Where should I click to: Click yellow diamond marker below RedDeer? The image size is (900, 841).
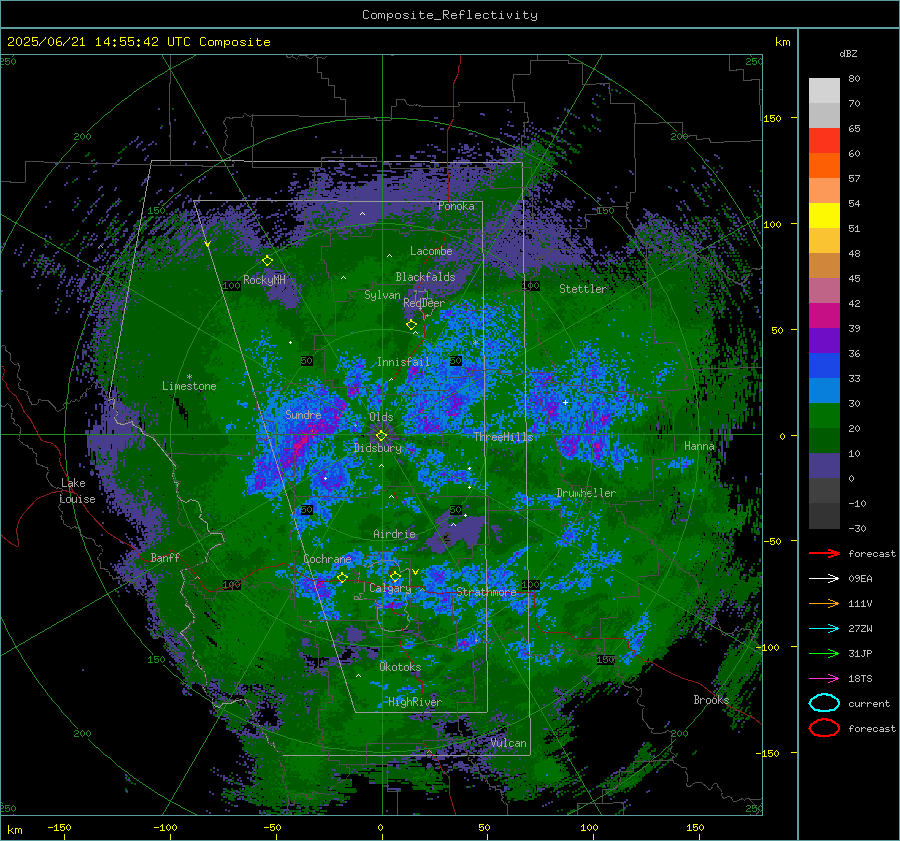tap(411, 325)
